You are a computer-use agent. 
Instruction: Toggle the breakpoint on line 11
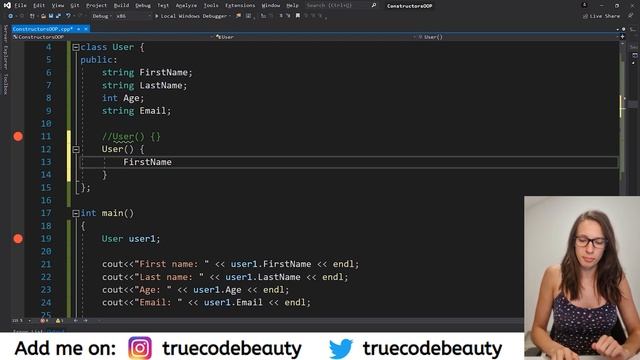(18, 136)
